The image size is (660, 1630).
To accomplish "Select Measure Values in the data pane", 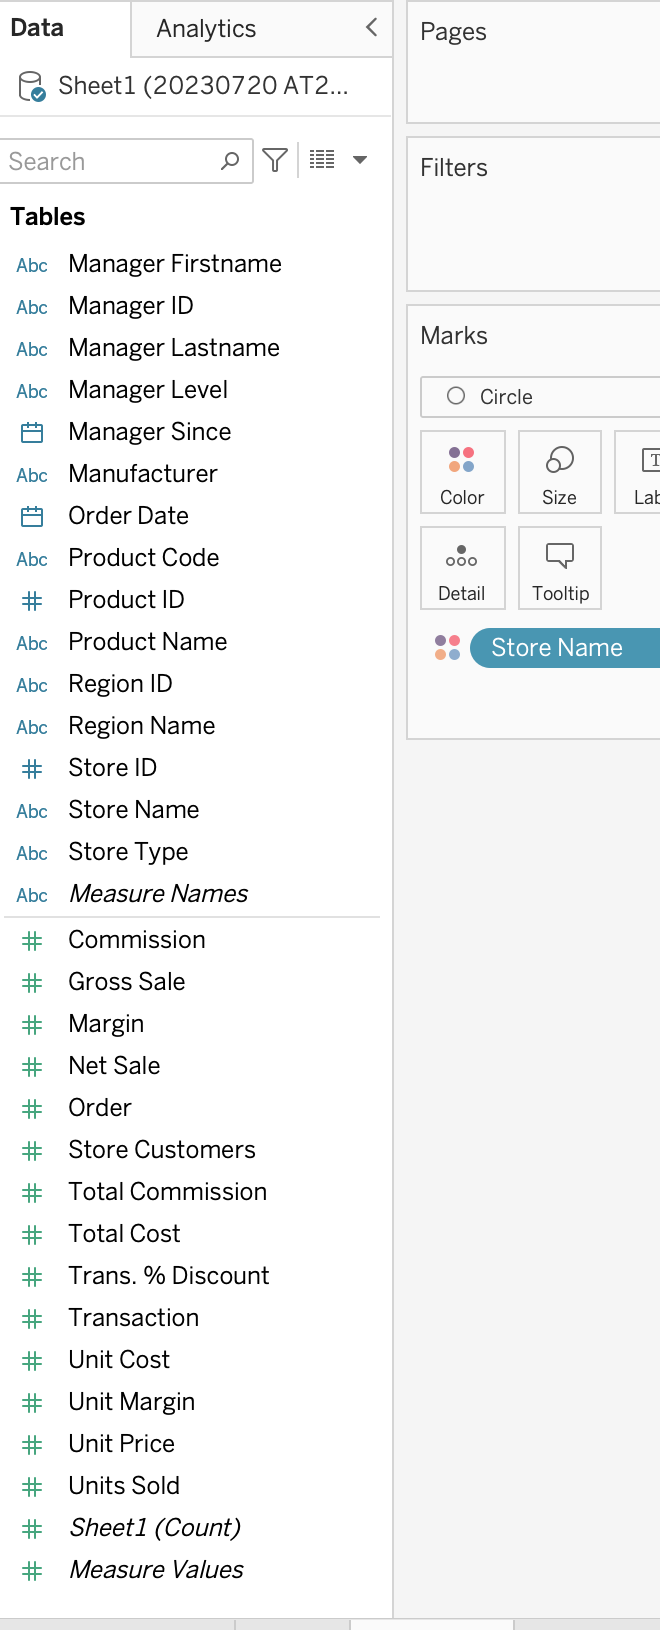I will (156, 1570).
